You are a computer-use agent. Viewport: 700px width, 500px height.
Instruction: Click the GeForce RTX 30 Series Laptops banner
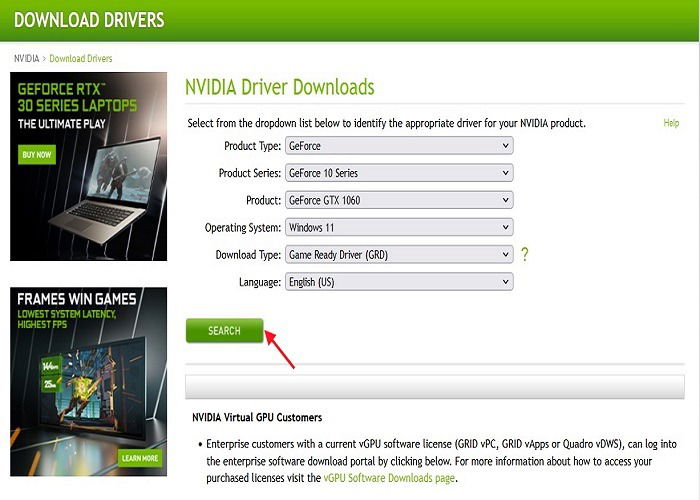88,167
